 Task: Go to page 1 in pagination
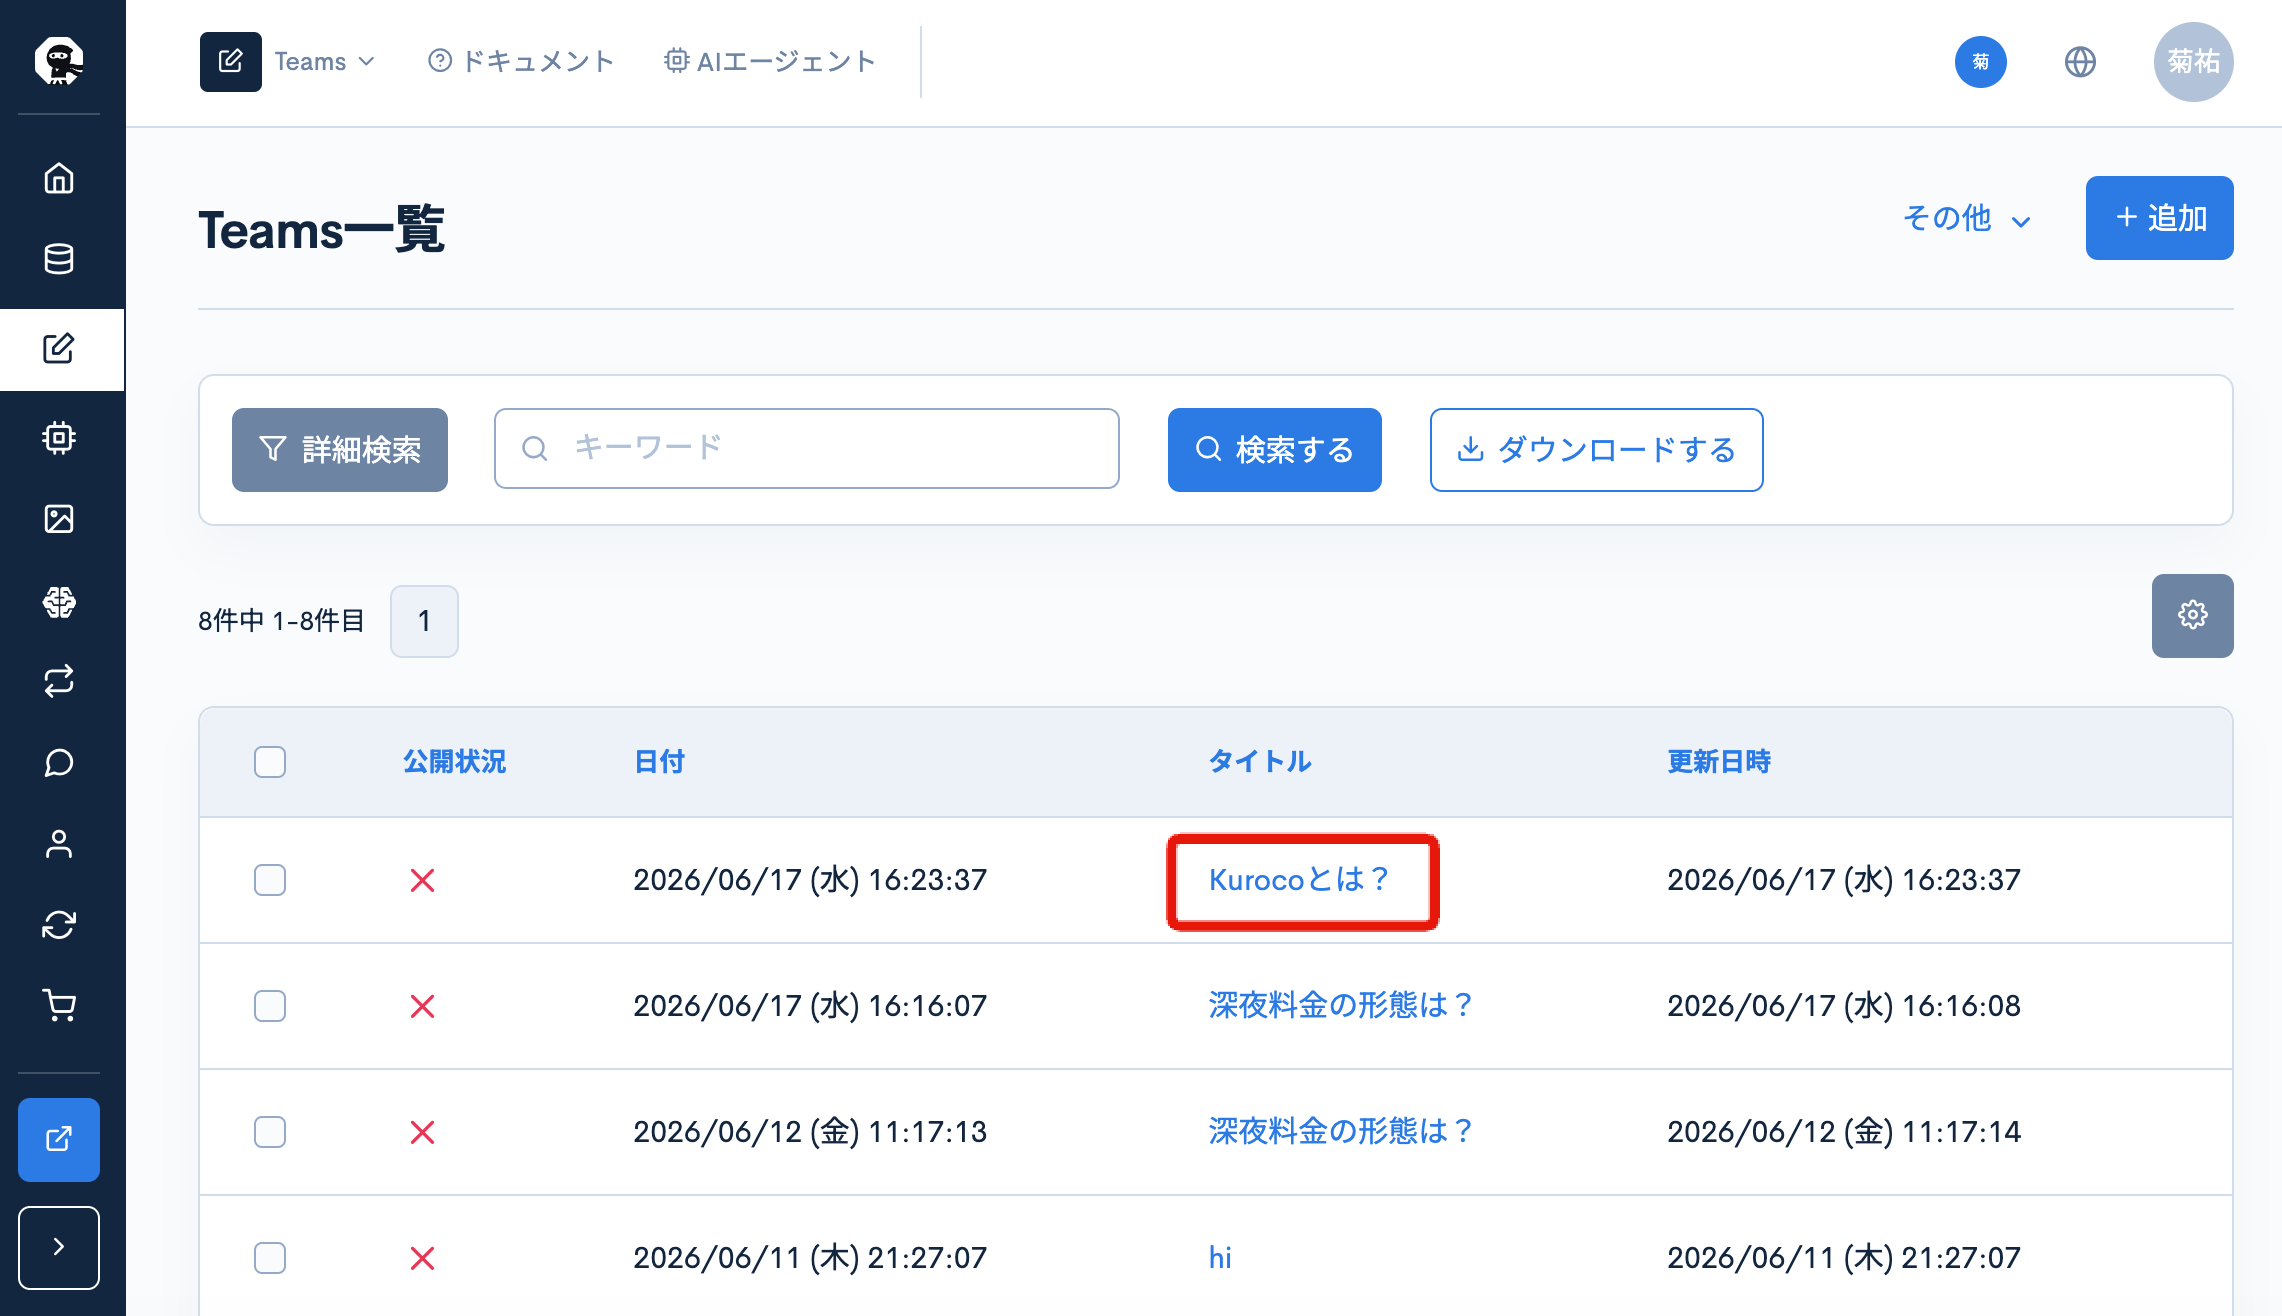(x=424, y=621)
